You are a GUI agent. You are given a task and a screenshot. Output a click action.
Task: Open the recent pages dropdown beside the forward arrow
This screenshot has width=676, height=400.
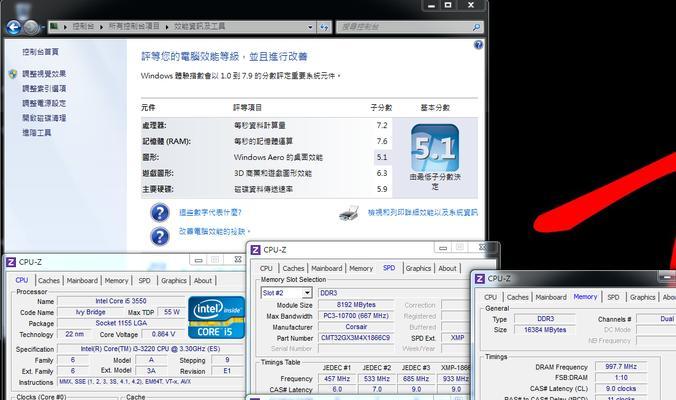pyautogui.click(x=42, y=28)
